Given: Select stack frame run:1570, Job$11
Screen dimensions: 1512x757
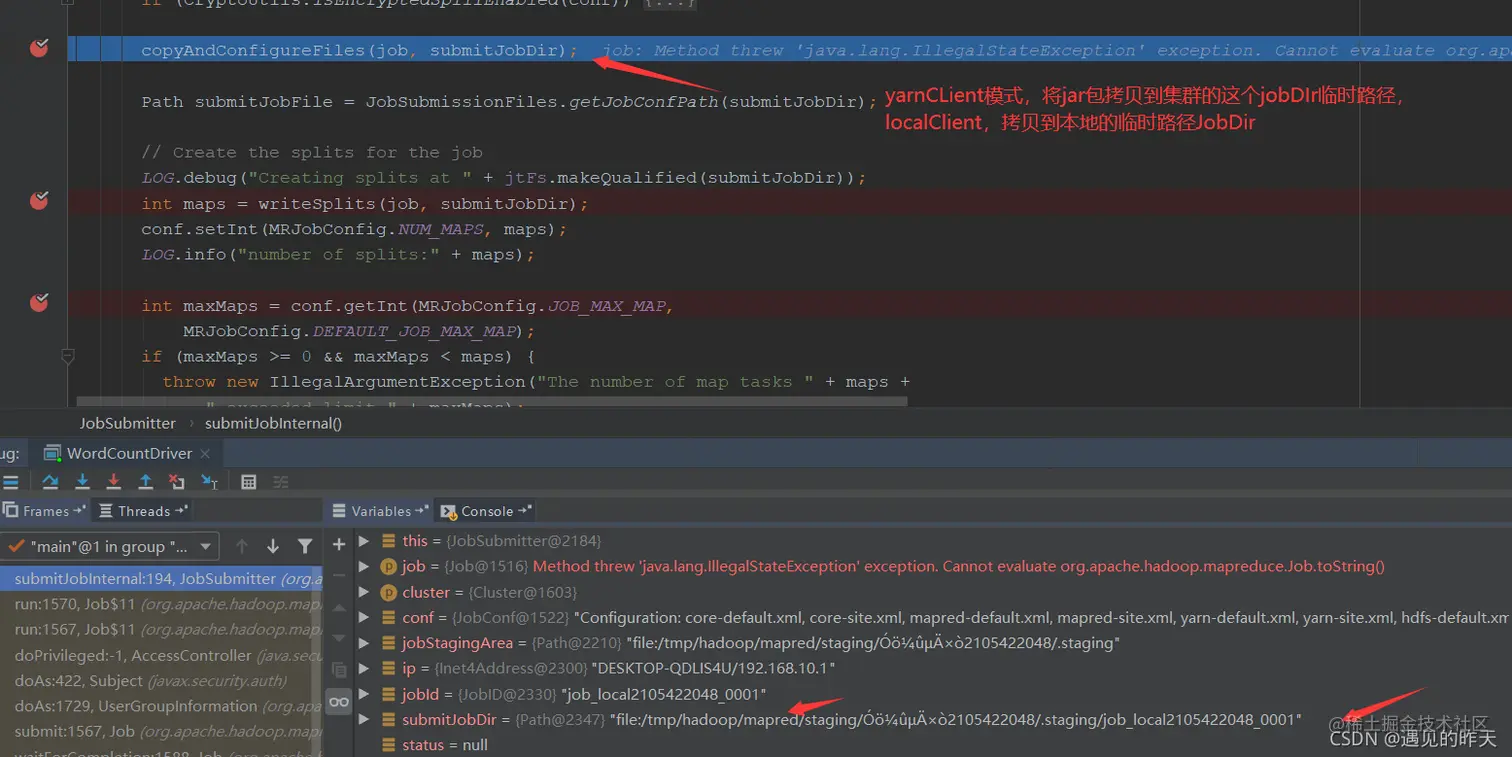Looking at the screenshot, I should [160, 604].
